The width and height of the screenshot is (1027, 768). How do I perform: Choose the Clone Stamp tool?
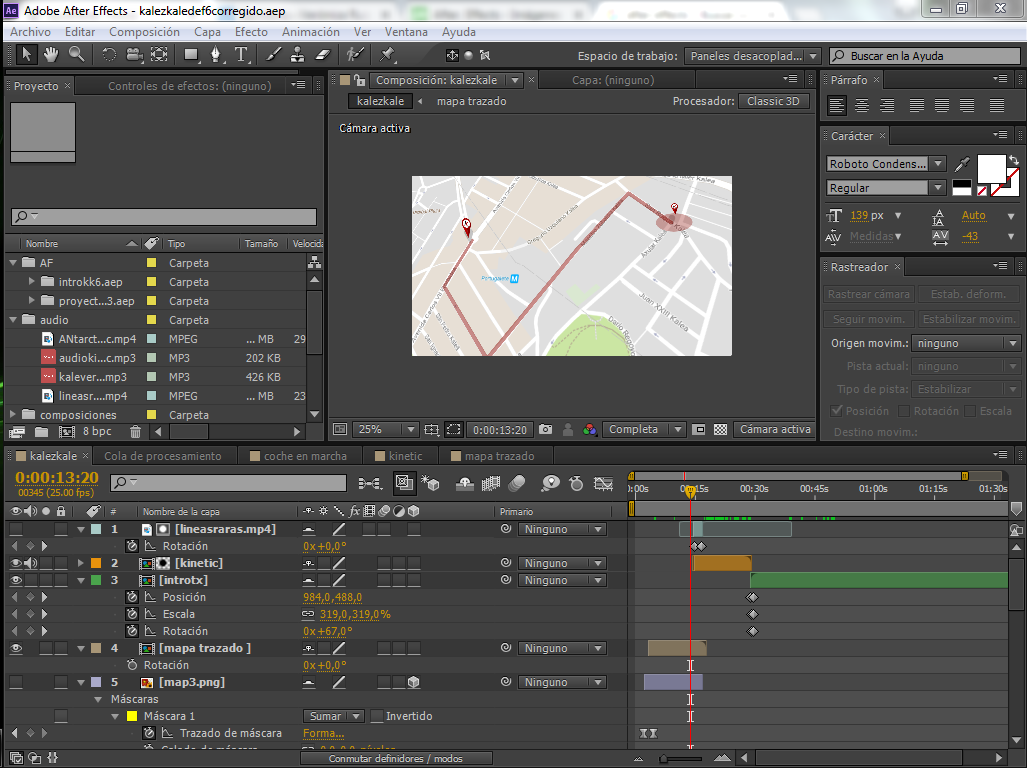[x=298, y=55]
